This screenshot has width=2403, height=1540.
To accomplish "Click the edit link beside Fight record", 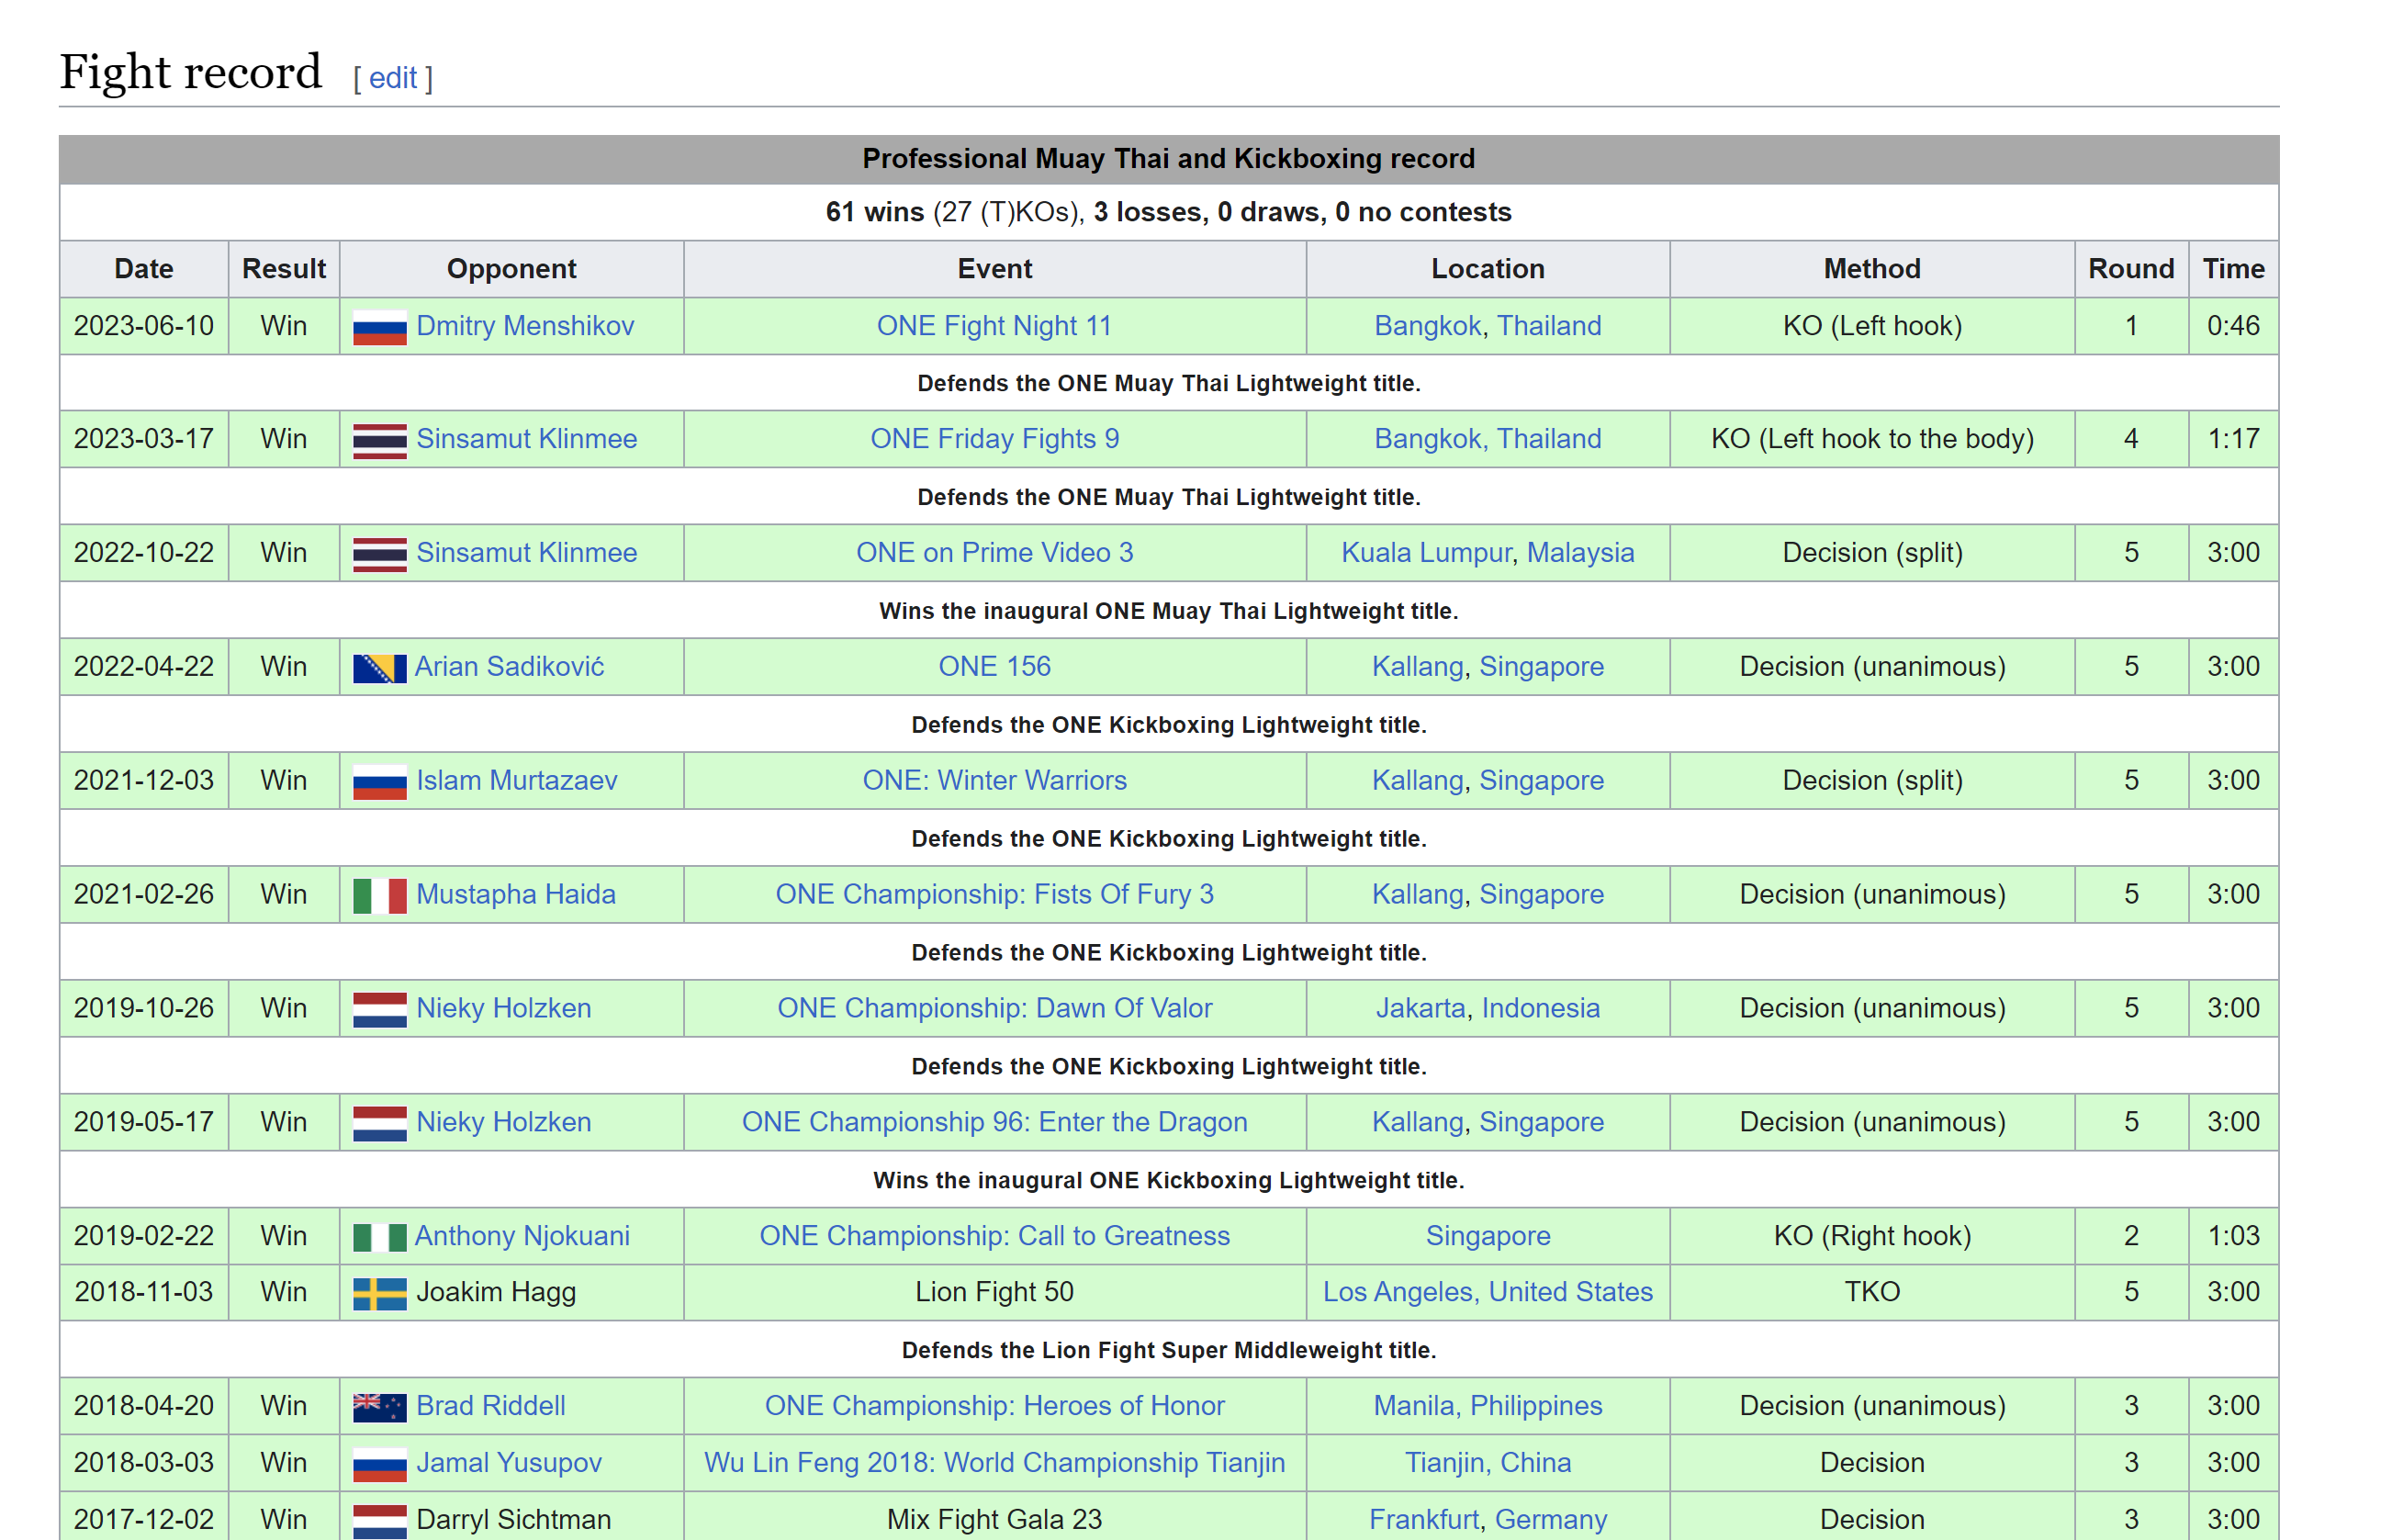I will [392, 77].
